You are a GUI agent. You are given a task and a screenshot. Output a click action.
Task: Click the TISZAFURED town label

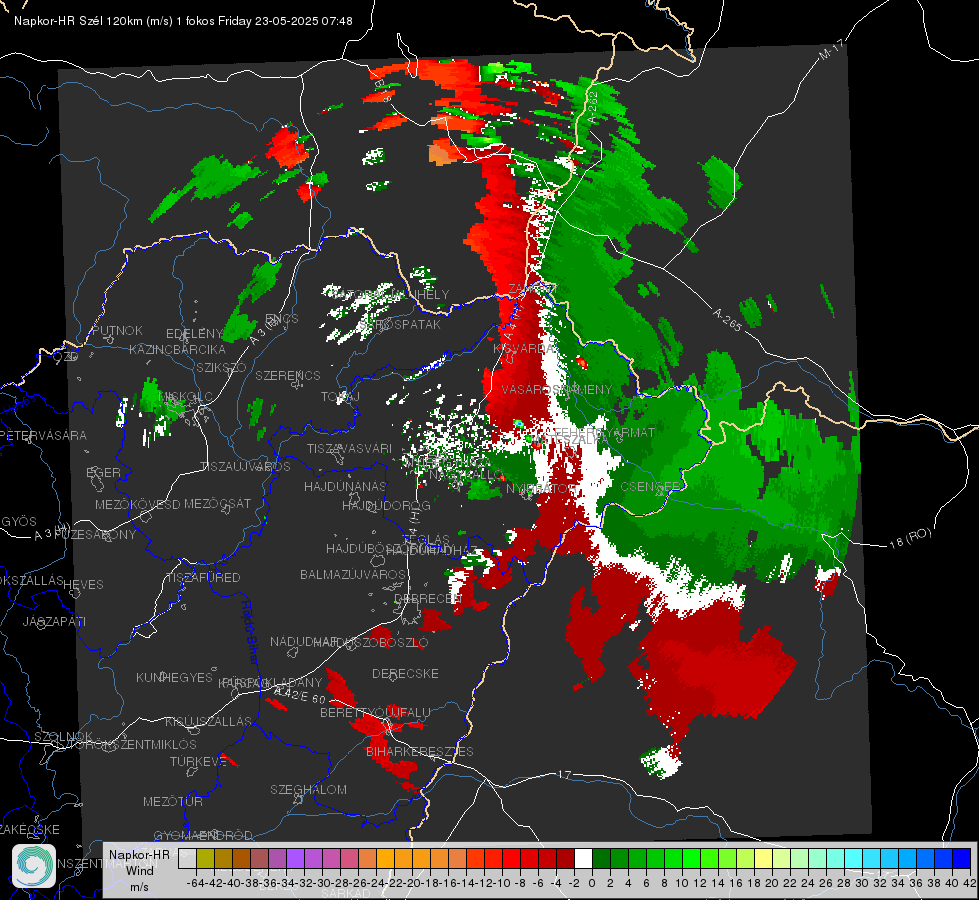[x=203, y=578]
